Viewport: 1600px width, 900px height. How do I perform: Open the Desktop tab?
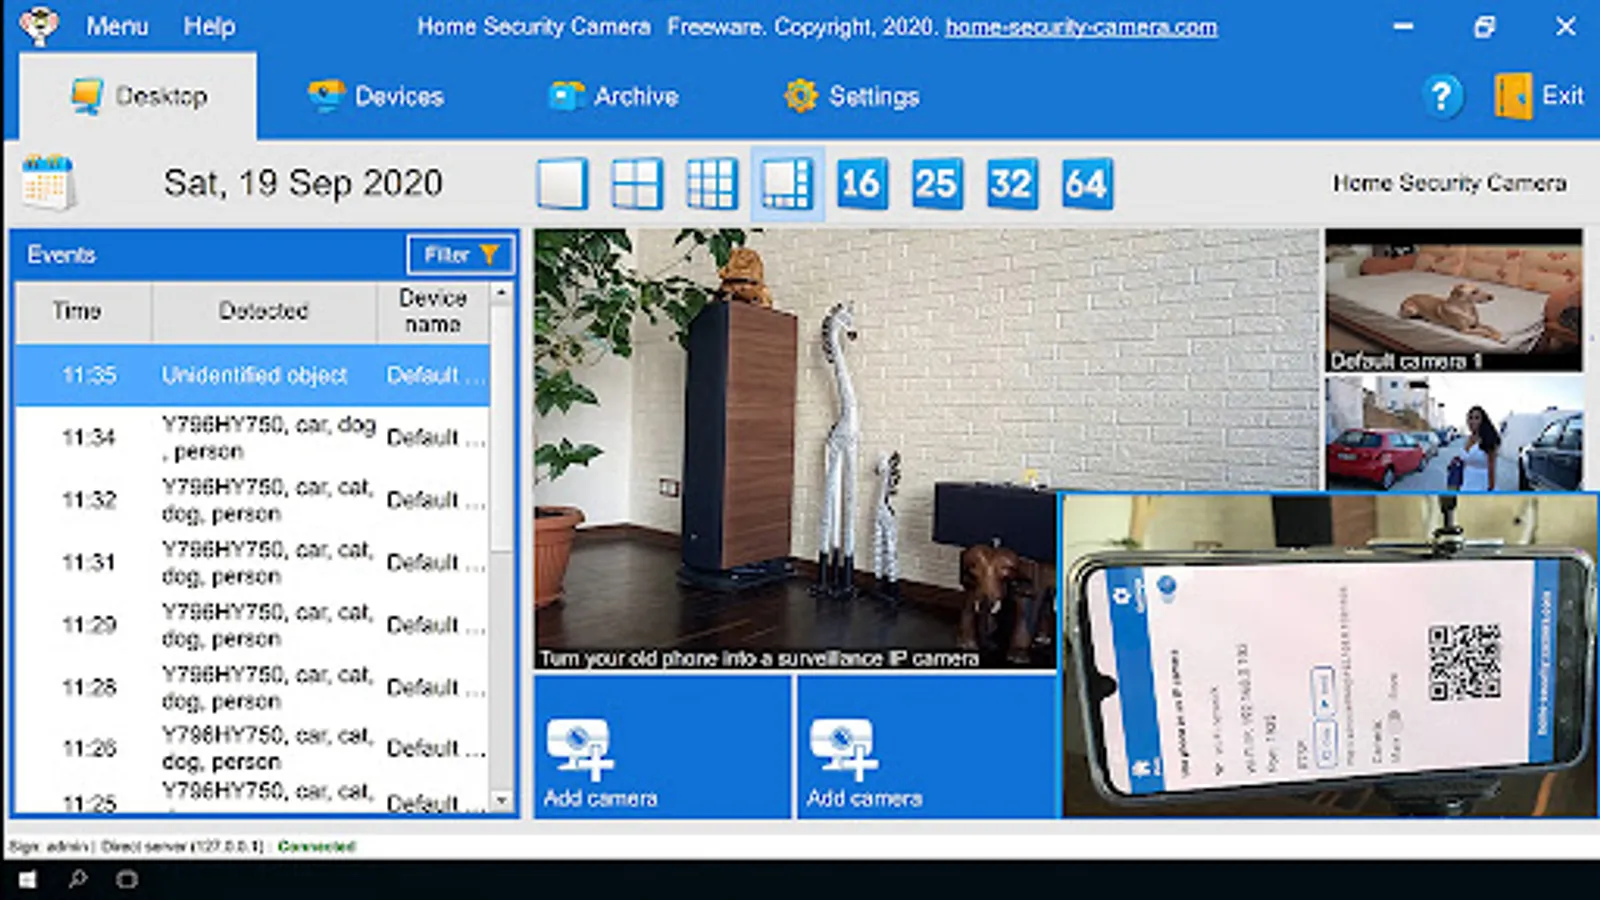138,97
